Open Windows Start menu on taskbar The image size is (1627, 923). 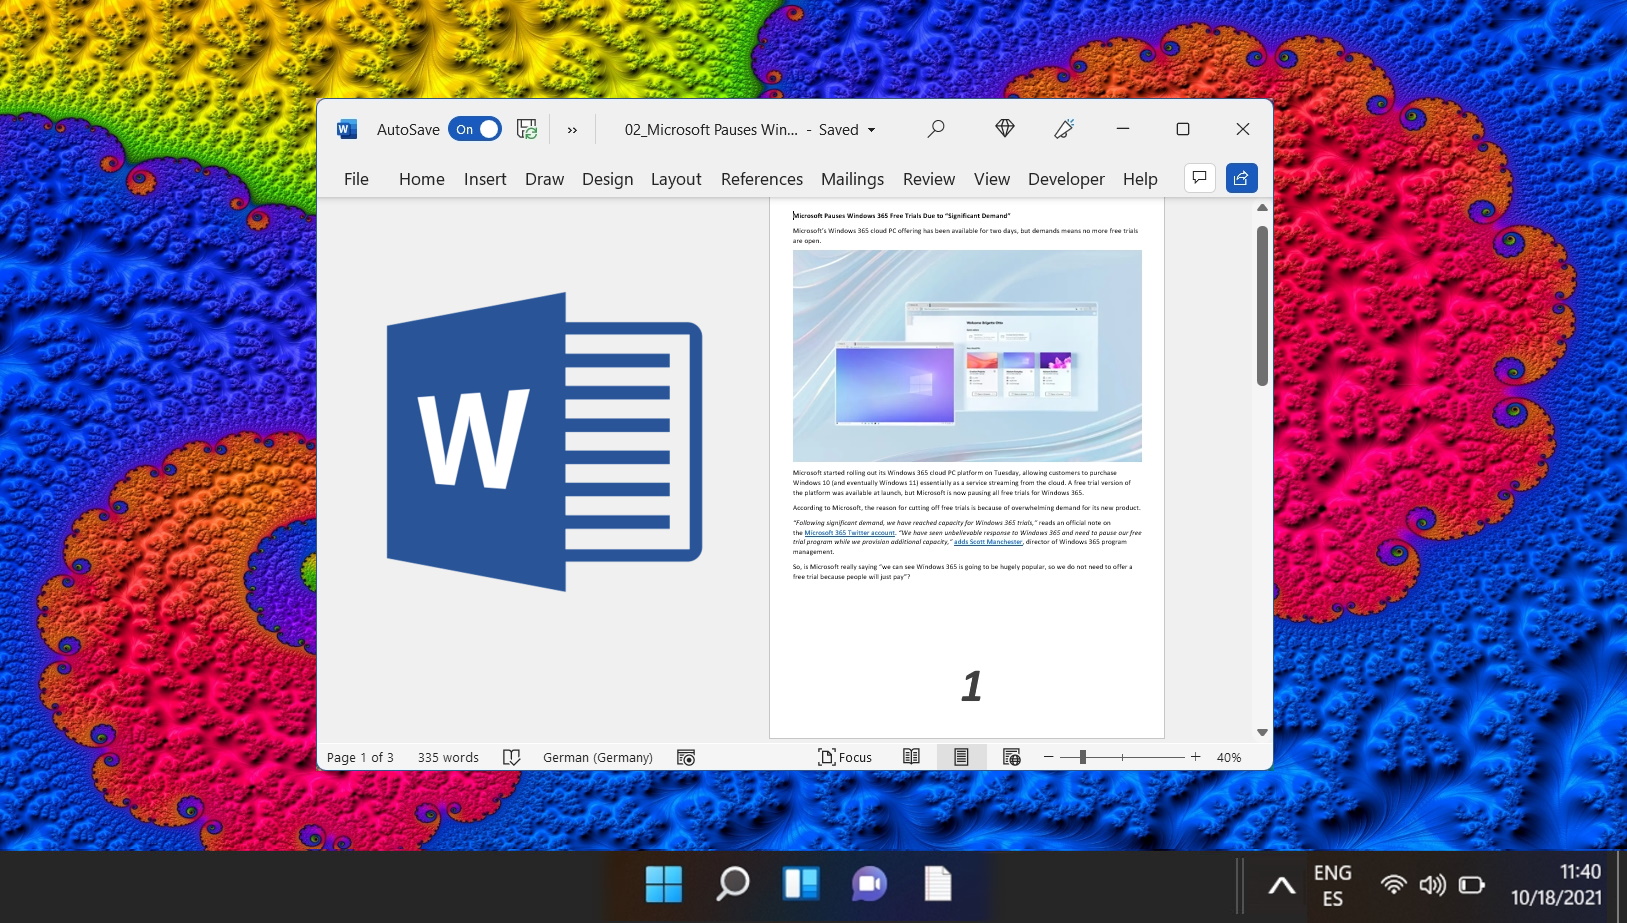click(664, 884)
